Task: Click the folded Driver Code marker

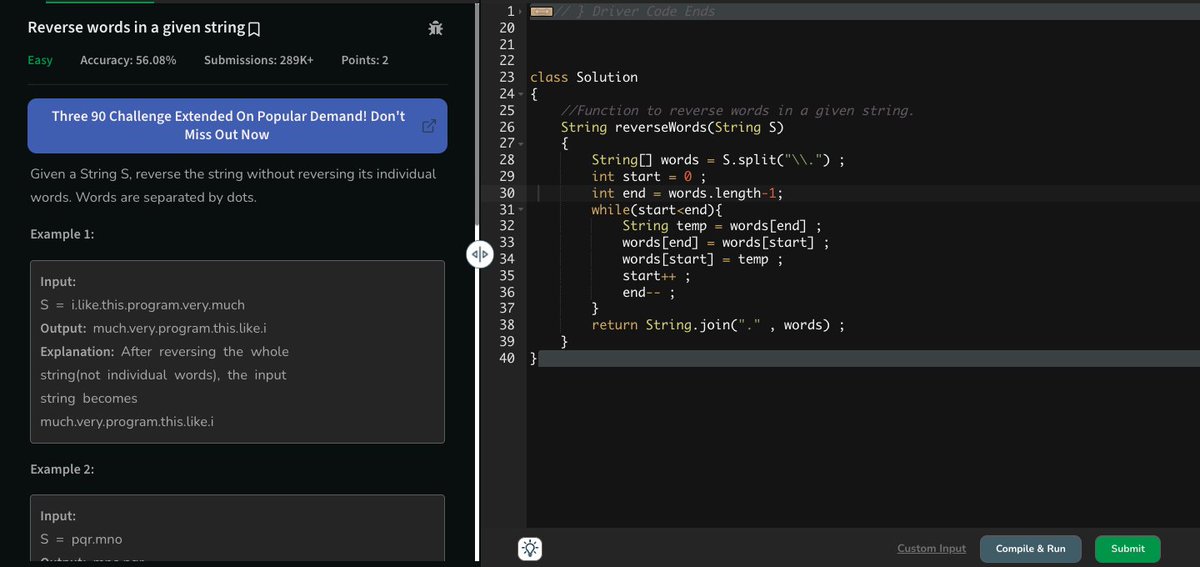Action: 541,11
